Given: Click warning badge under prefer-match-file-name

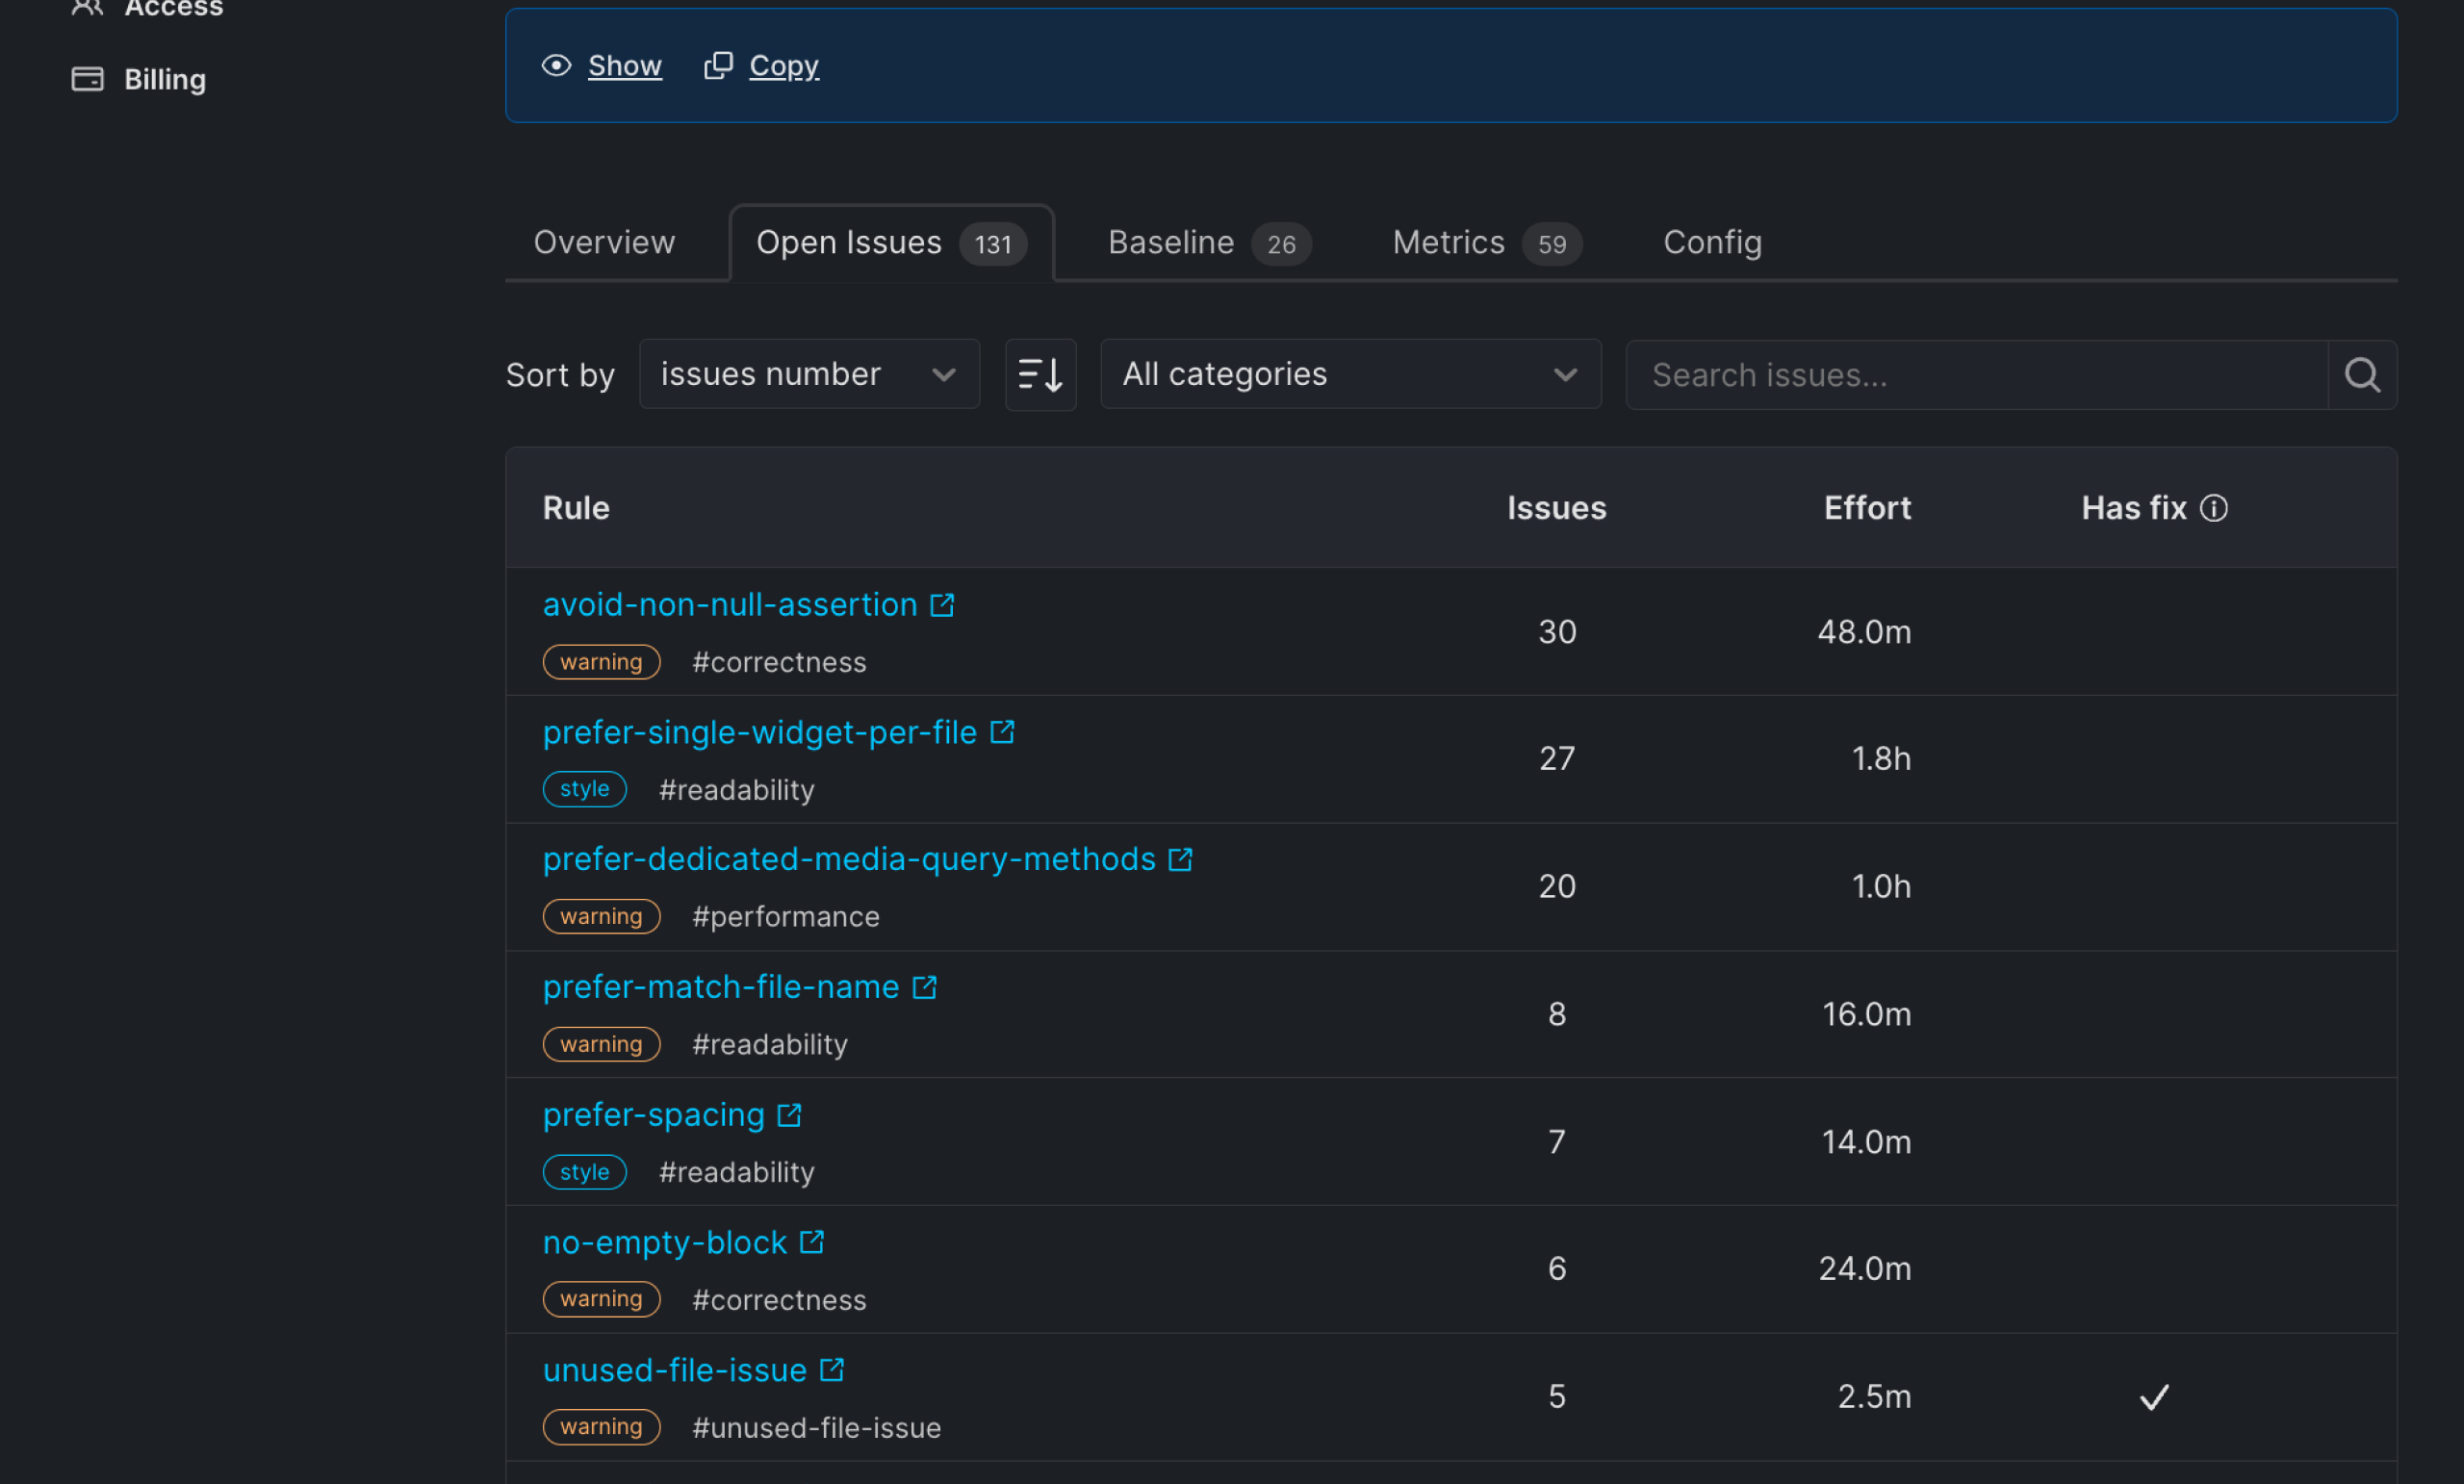Looking at the screenshot, I should (601, 1044).
